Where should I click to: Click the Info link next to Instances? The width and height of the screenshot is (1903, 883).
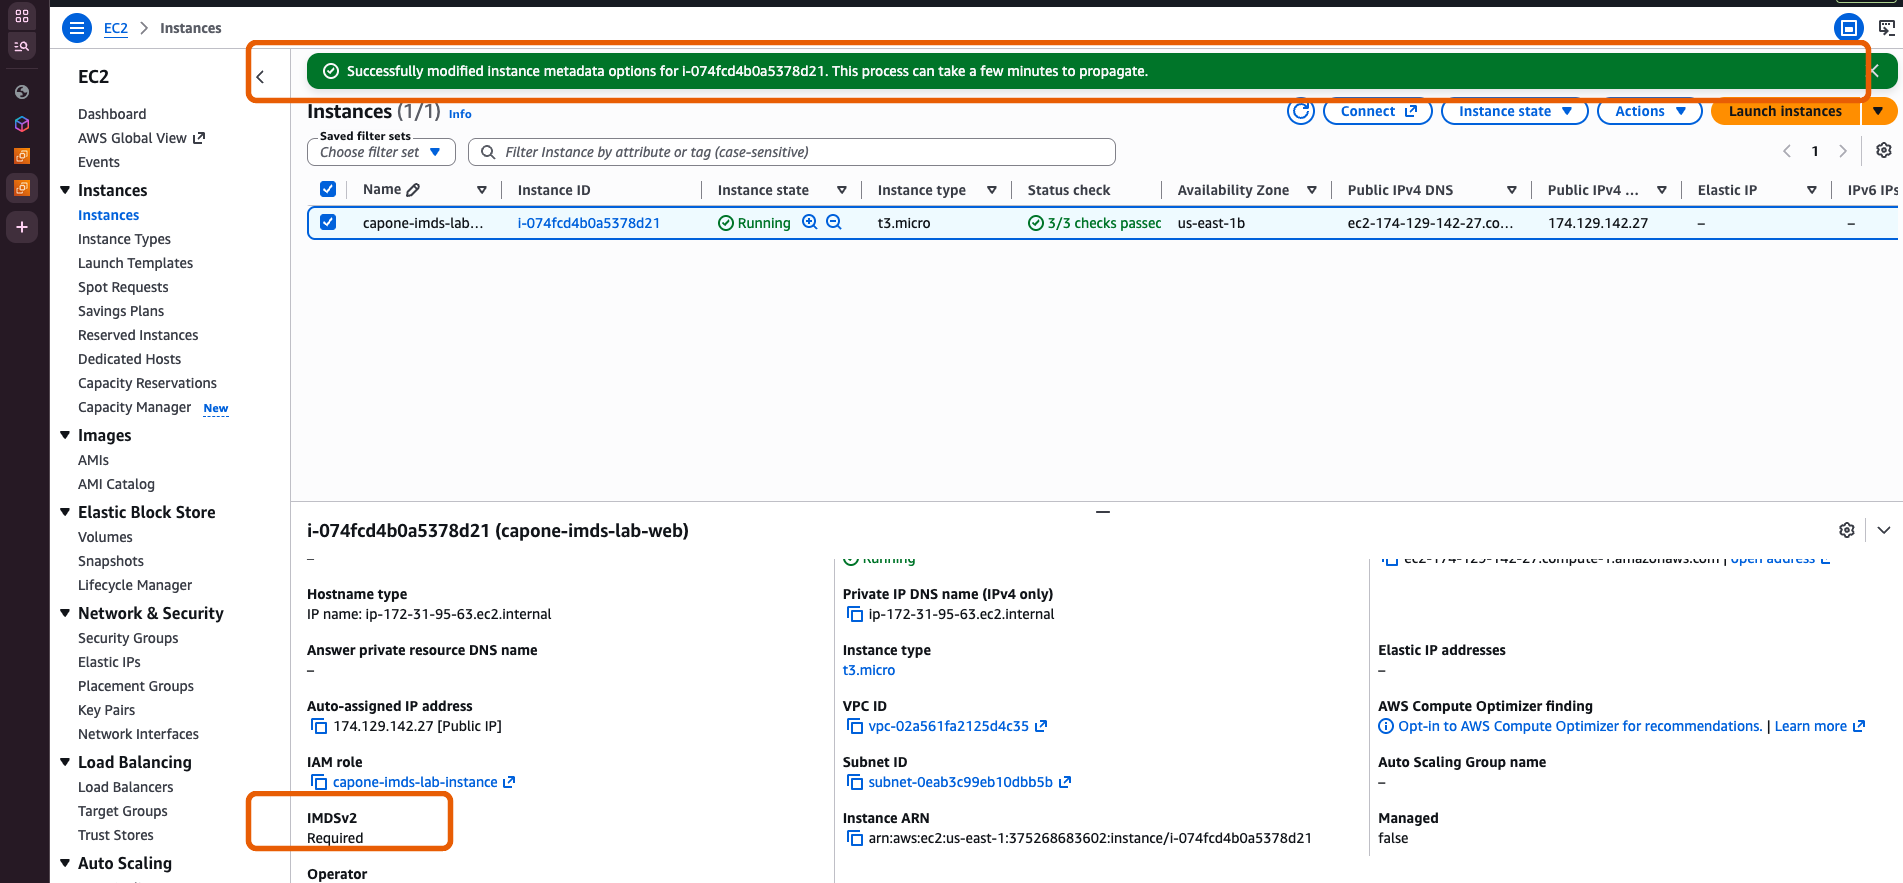[460, 114]
